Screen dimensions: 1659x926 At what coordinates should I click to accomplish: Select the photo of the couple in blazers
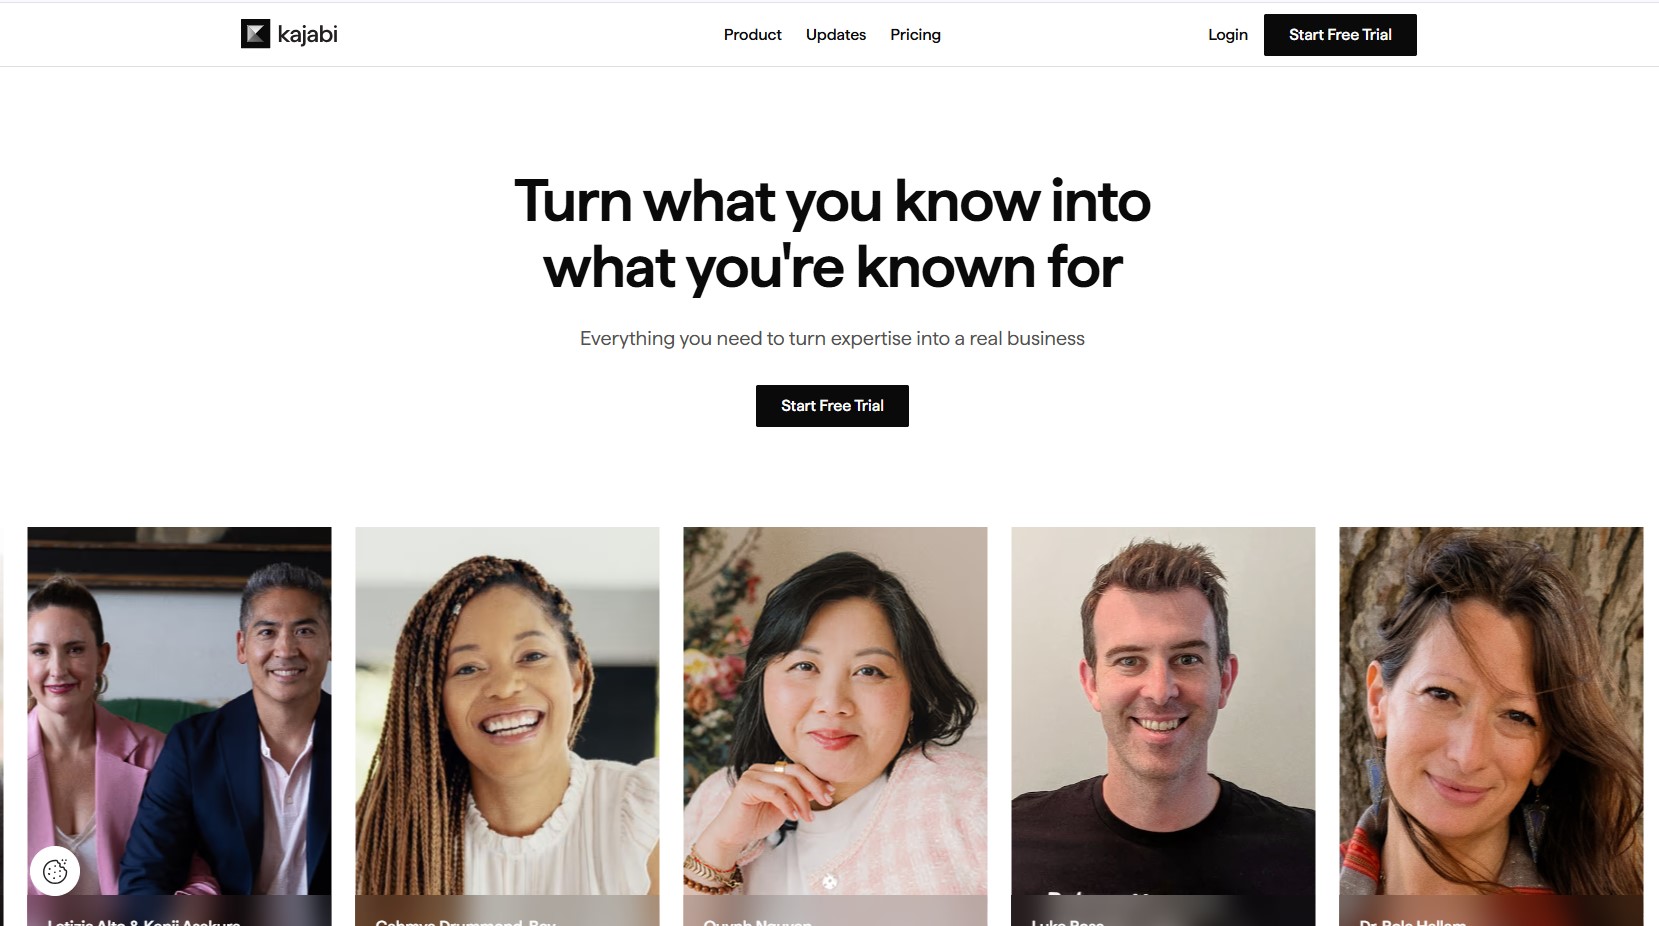click(x=179, y=710)
